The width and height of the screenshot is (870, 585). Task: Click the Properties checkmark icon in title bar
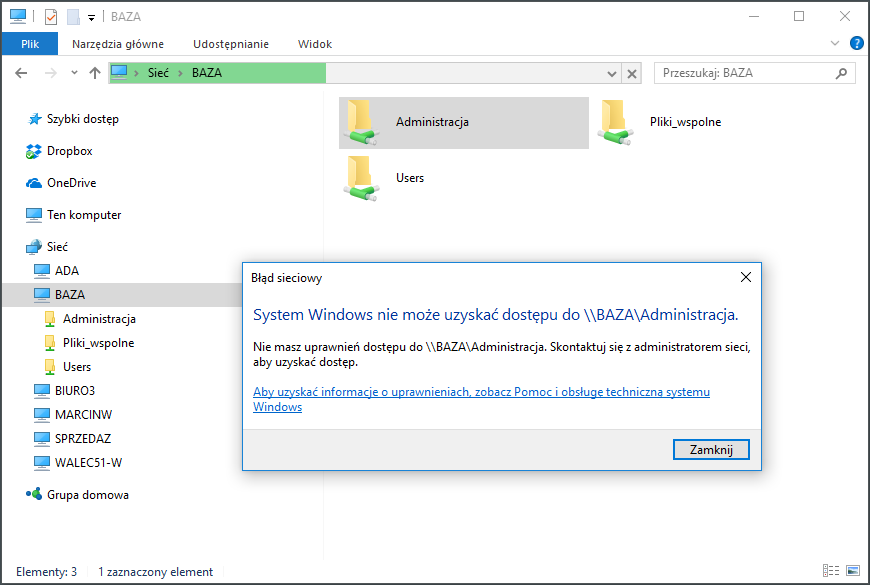pyautogui.click(x=51, y=16)
